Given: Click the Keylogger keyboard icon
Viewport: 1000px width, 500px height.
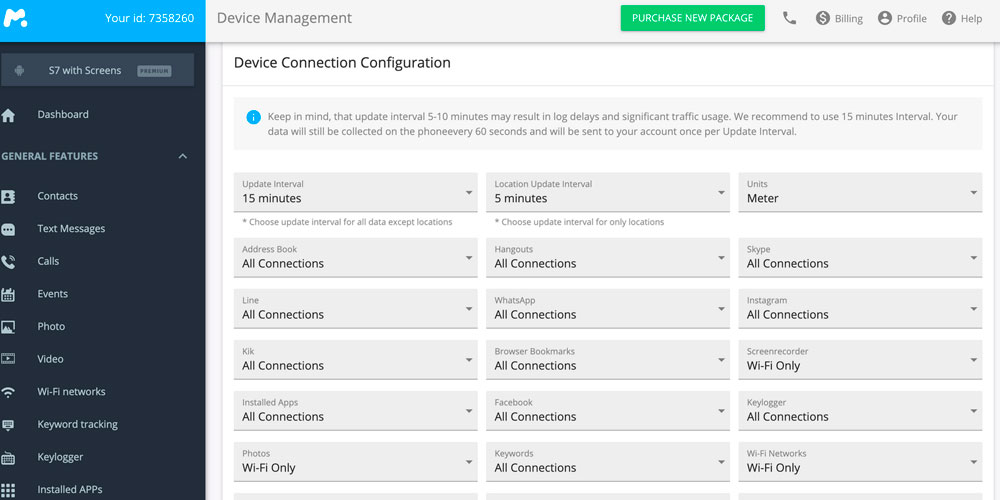Looking at the screenshot, I should pyautogui.click(x=8, y=457).
